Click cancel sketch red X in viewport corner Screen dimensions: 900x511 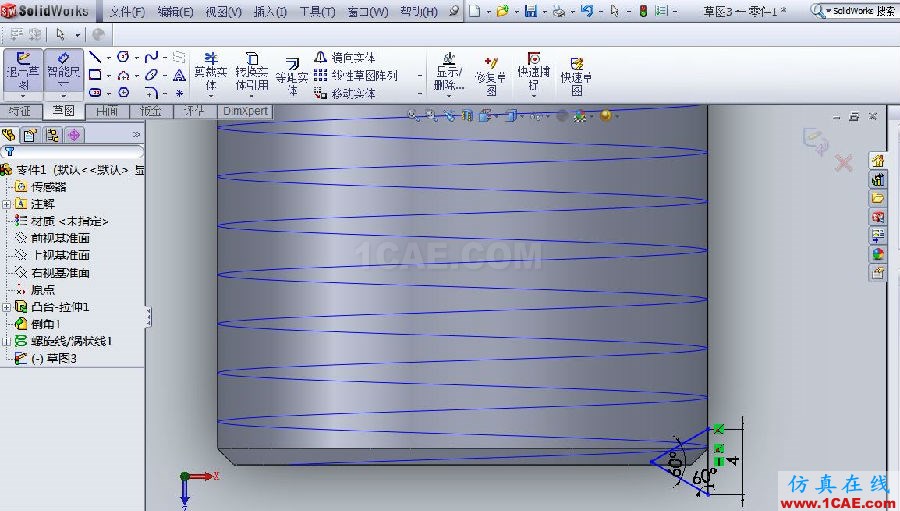(x=844, y=164)
